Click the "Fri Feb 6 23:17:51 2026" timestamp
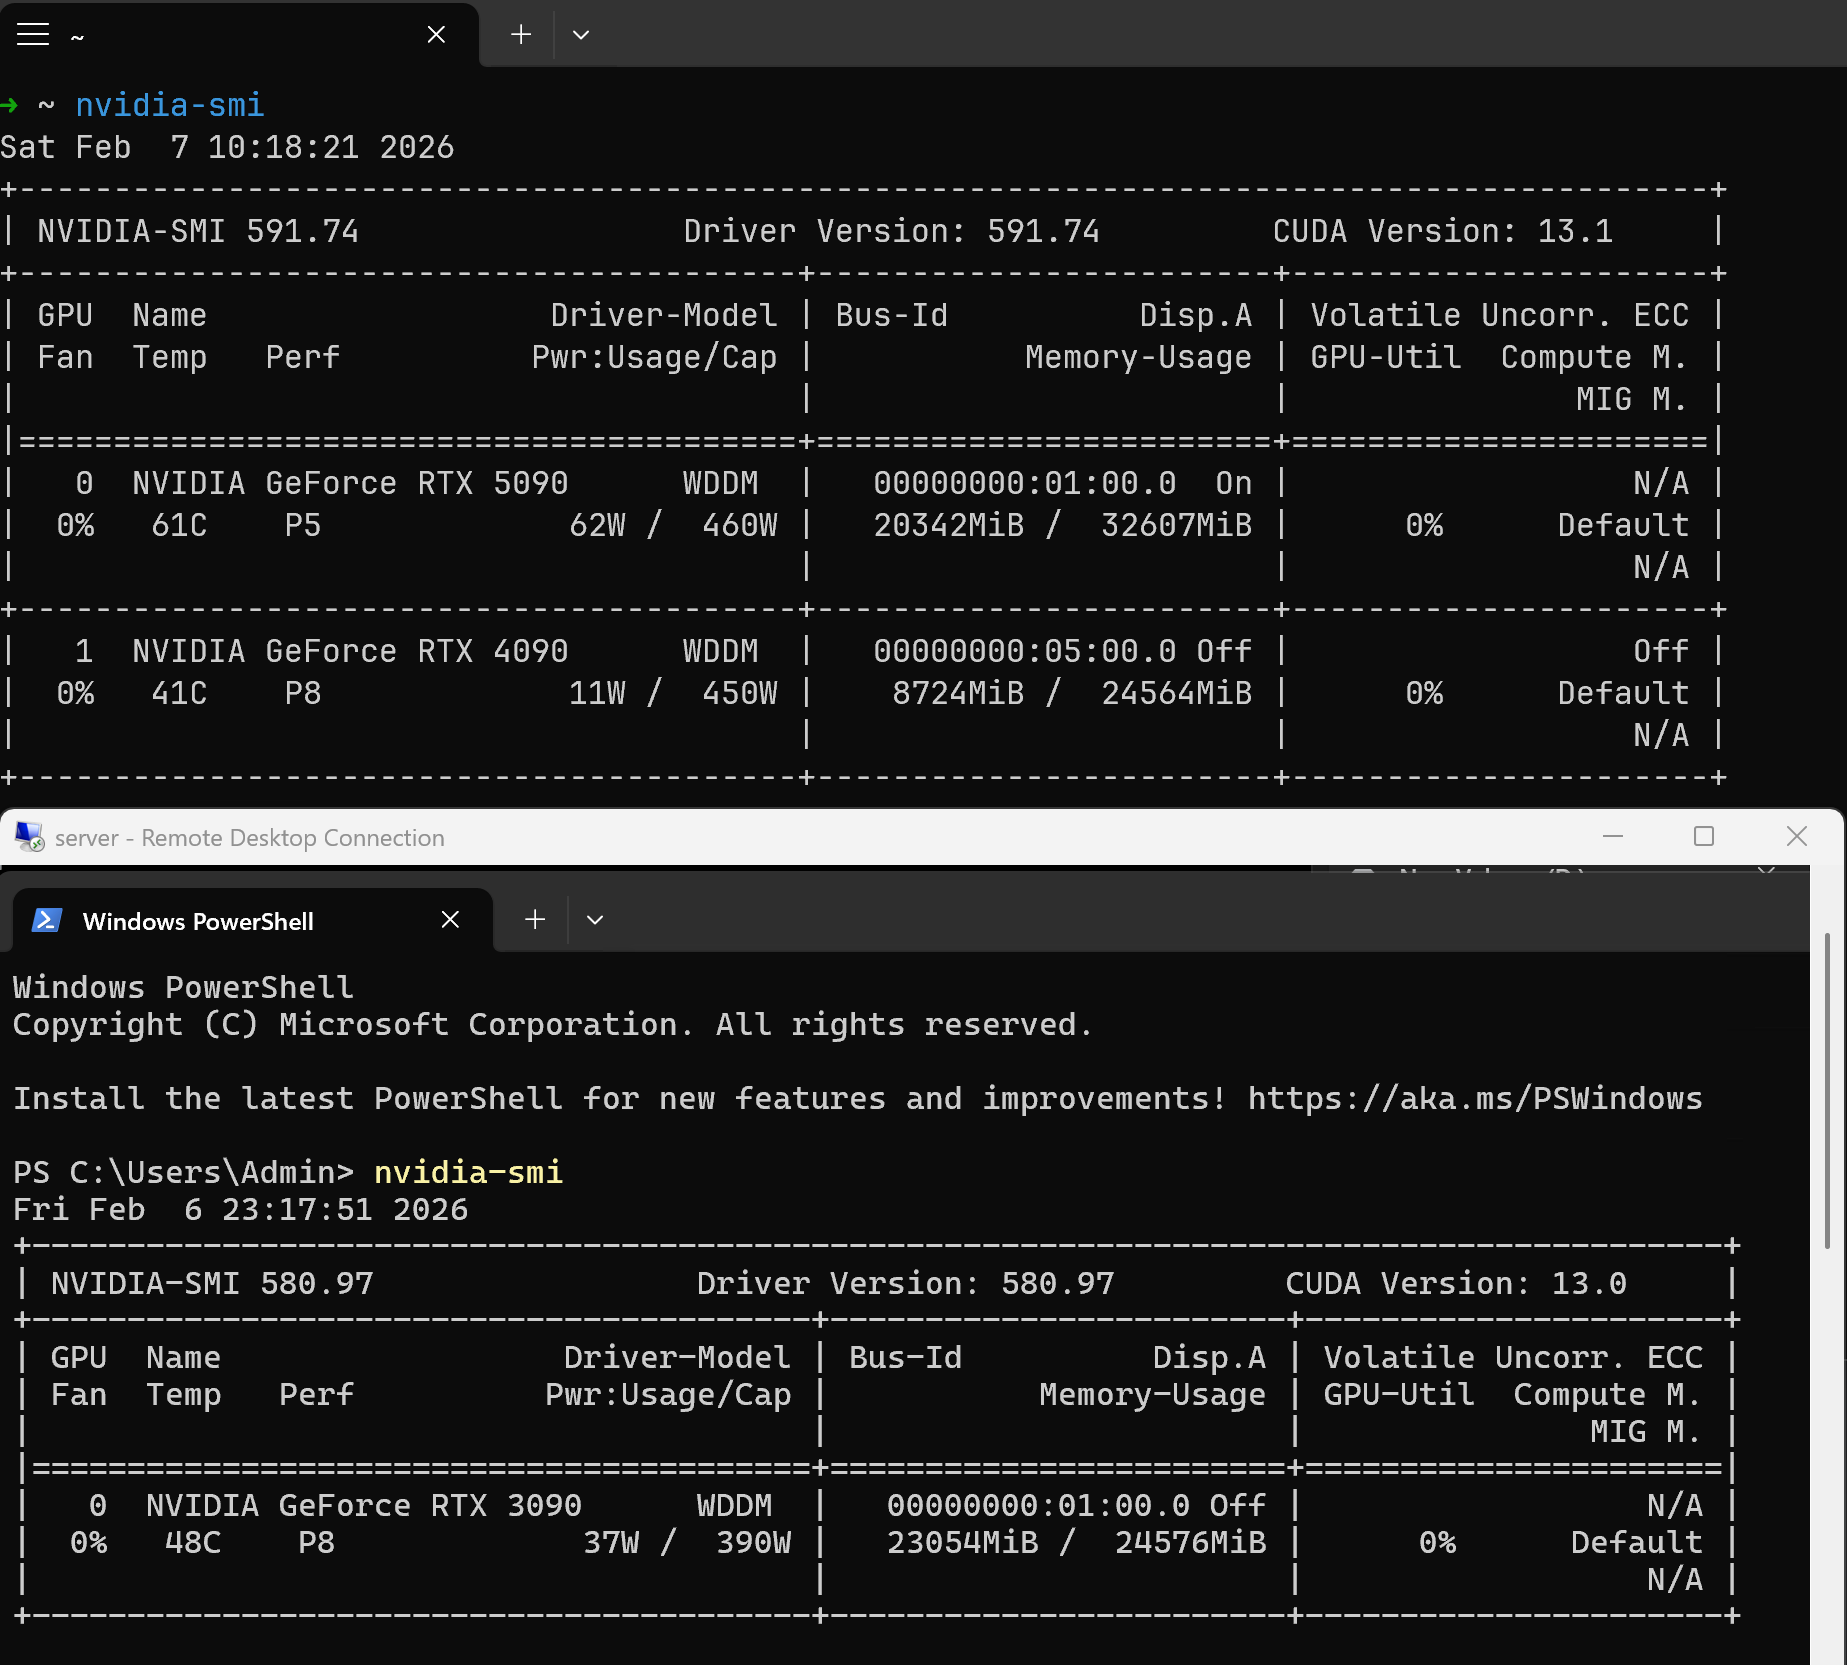 point(241,1210)
